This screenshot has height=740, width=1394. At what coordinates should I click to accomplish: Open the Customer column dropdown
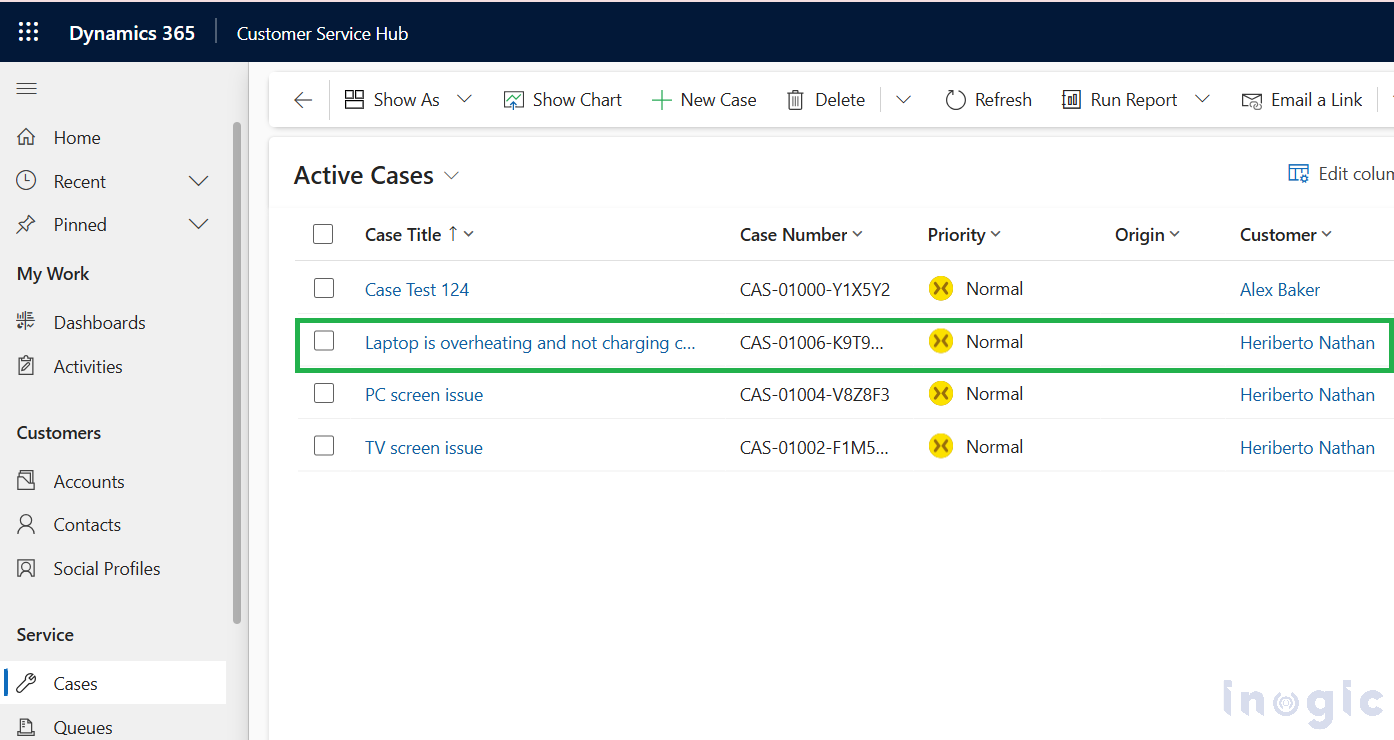(x=1327, y=234)
